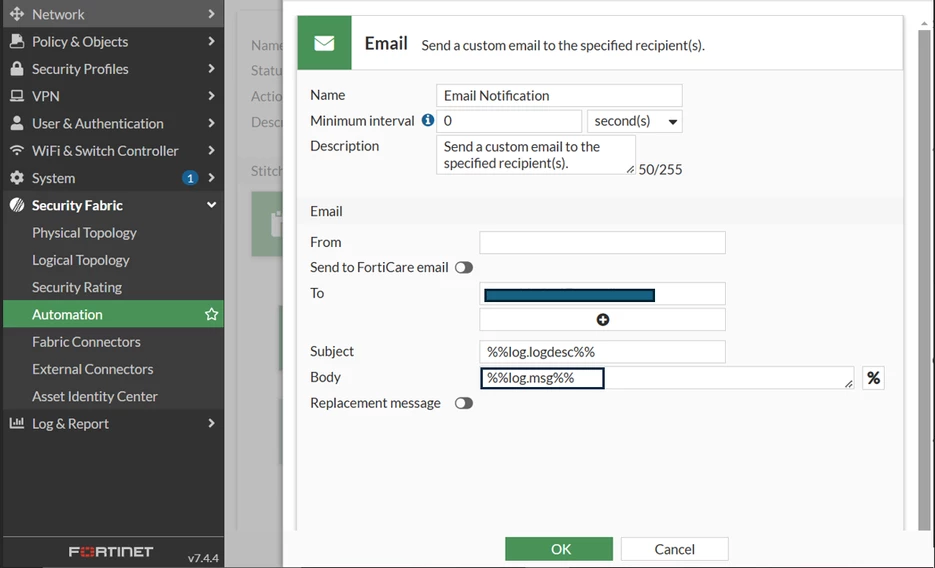Screen dimensions: 935x568
Task: Click the Subject field with %%log.logdesc%%
Action: pyautogui.click(x=602, y=352)
